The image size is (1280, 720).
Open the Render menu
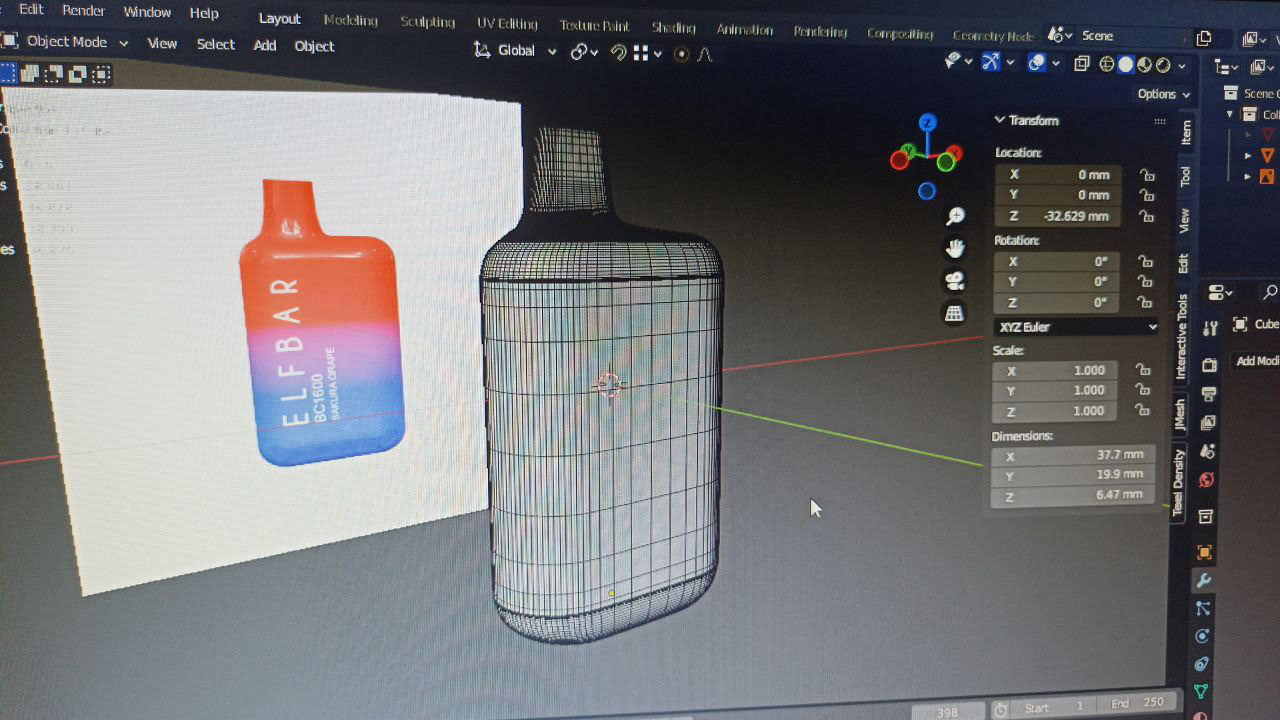(84, 11)
